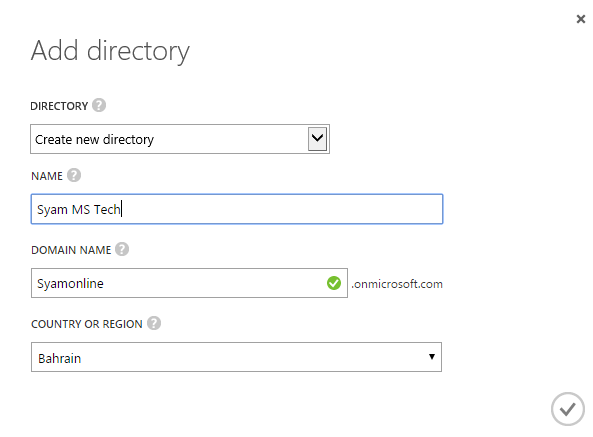Open help tooltip for DOMAIN NAME
Image resolution: width=593 pixels, height=437 pixels.
(x=122, y=249)
